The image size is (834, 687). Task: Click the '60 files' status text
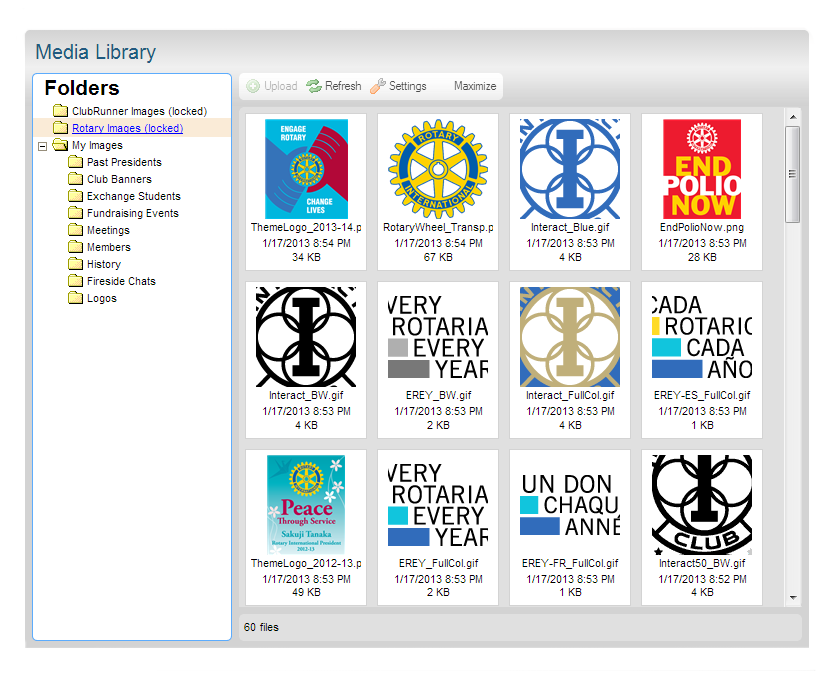point(261,627)
